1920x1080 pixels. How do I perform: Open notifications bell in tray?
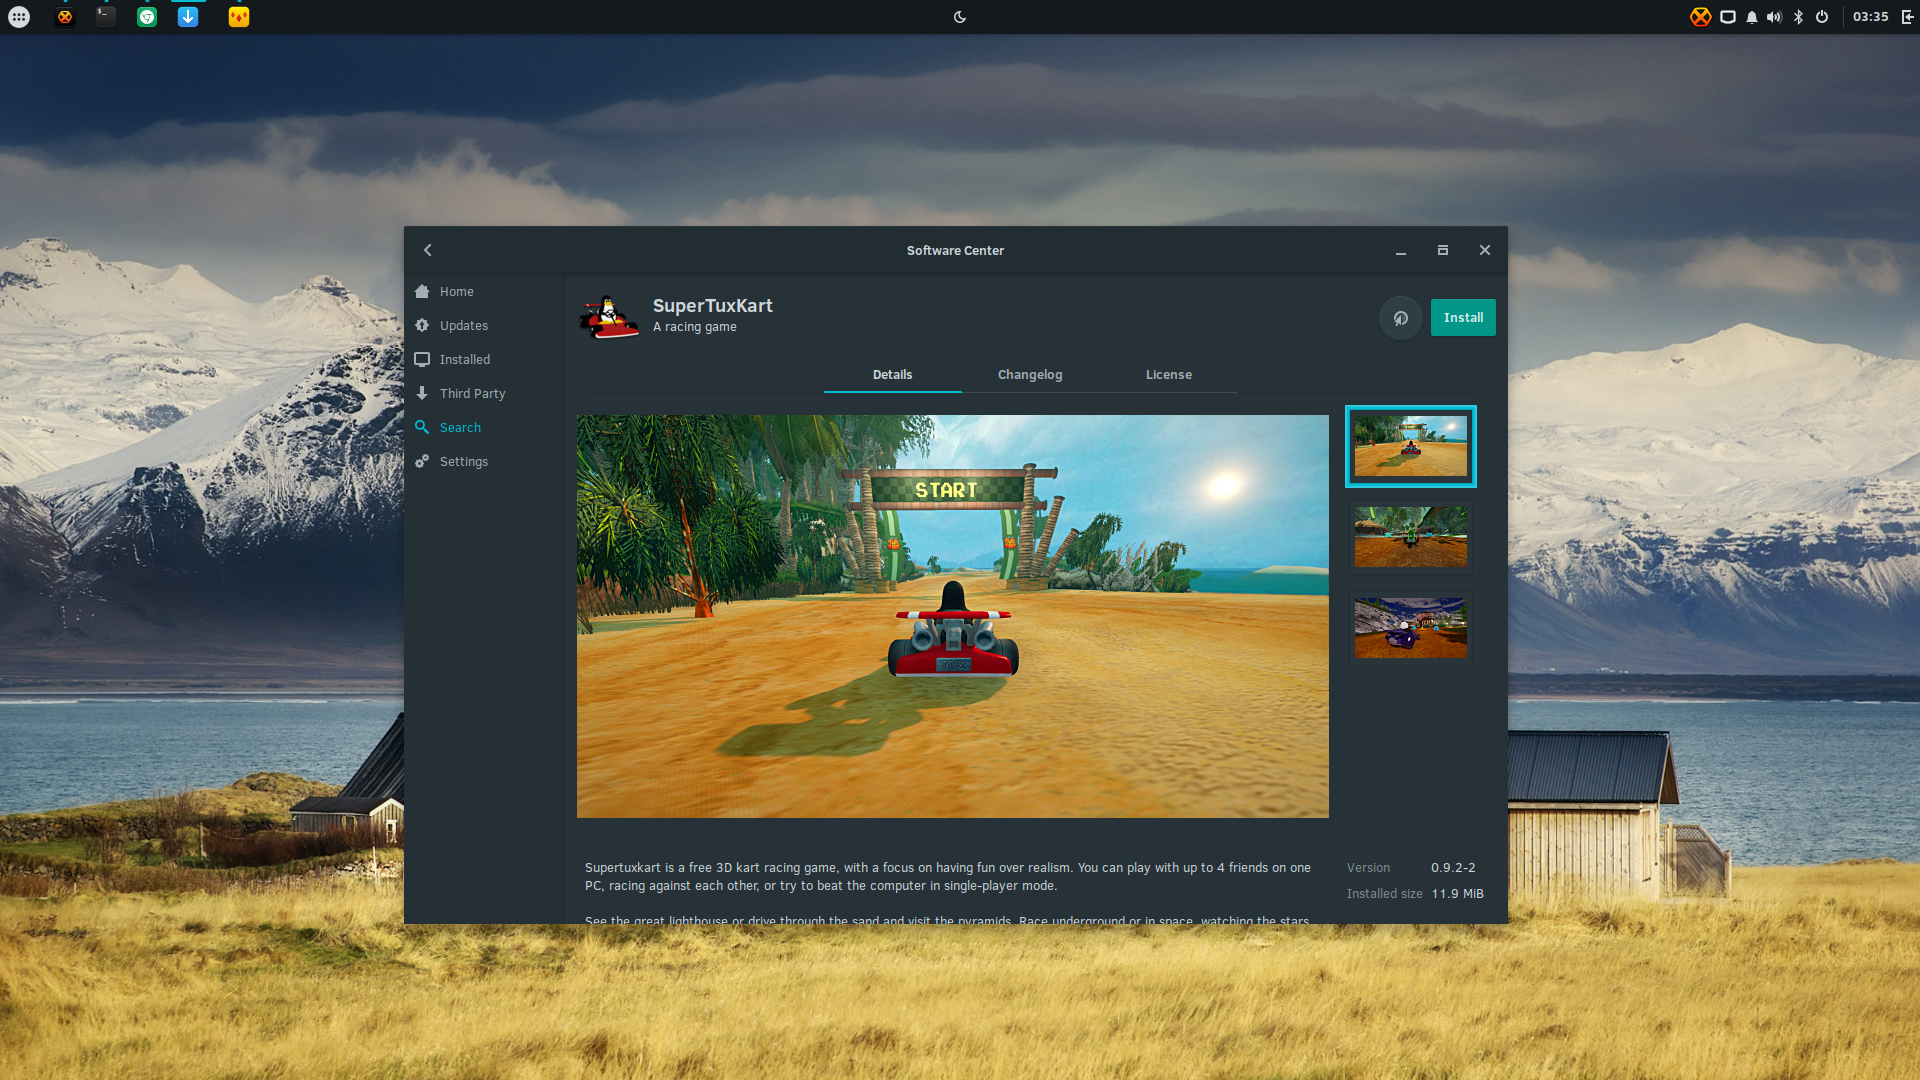pyautogui.click(x=1752, y=17)
